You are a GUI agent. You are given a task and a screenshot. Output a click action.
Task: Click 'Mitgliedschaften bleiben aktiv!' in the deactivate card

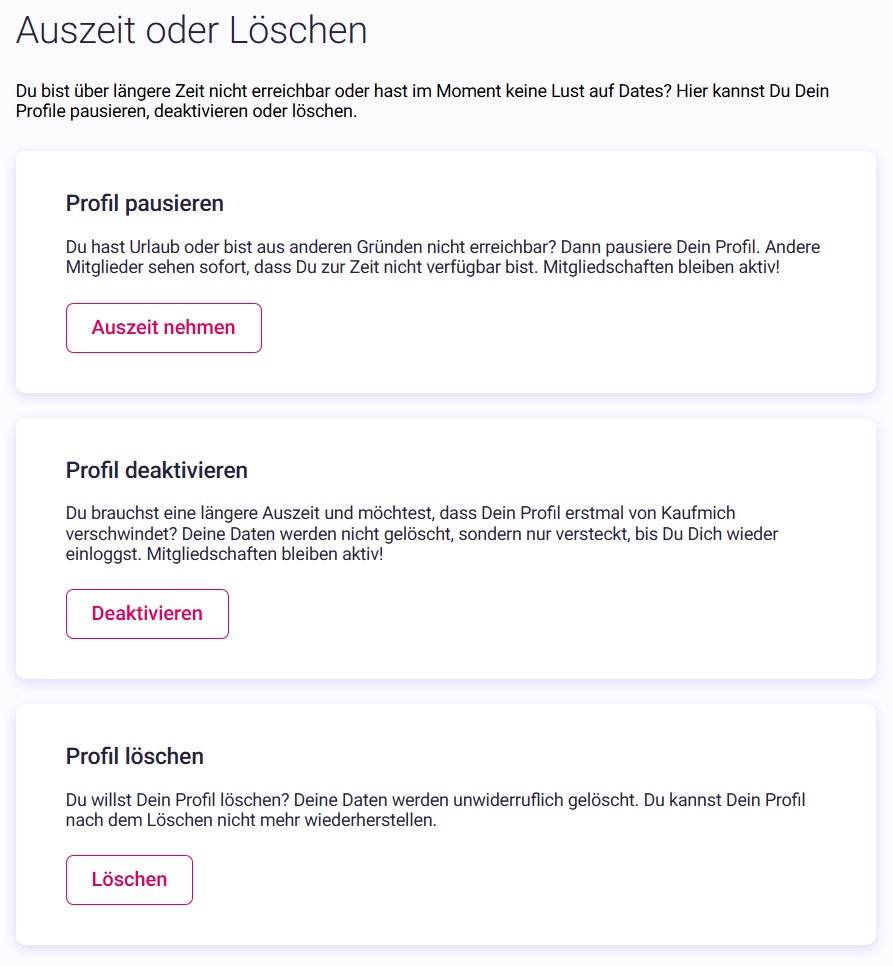pos(265,554)
